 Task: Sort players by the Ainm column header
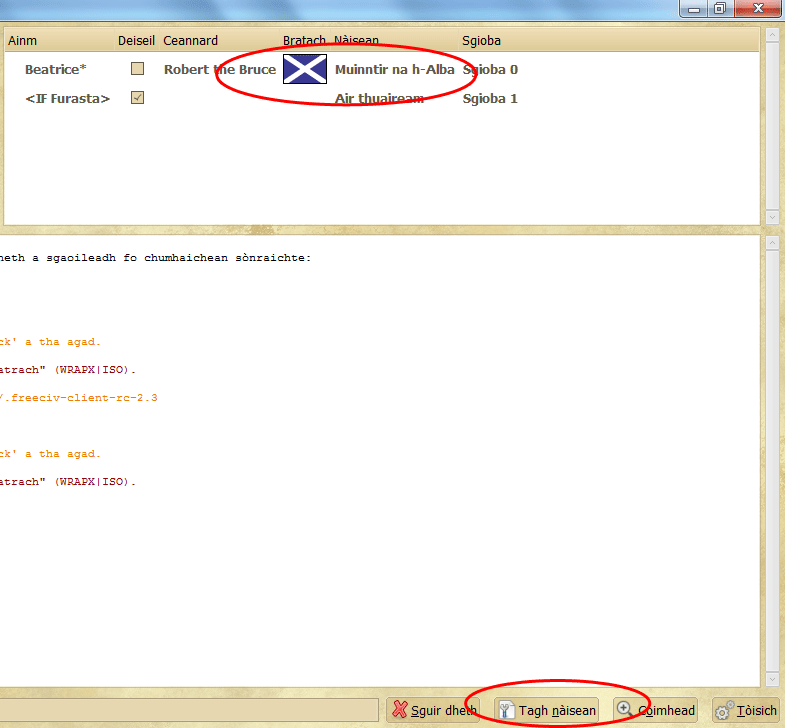tap(22, 41)
